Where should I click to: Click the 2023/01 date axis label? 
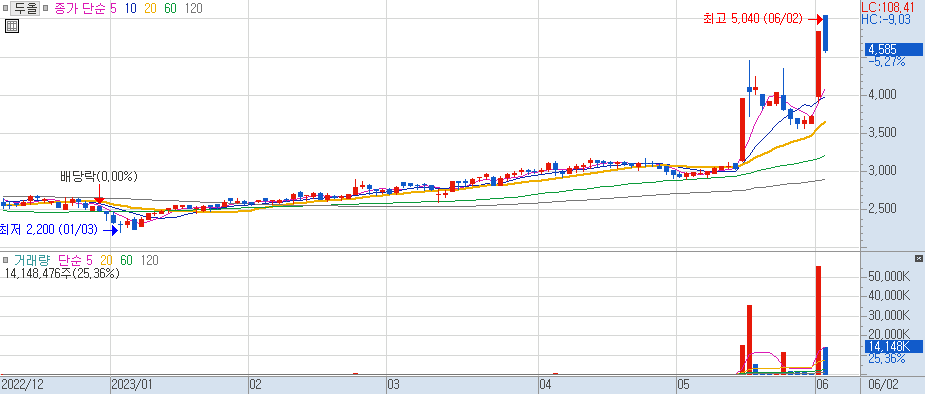(132, 385)
